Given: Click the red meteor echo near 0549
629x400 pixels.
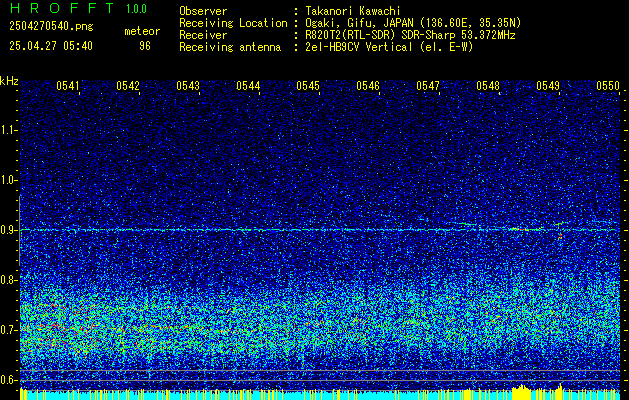Looking at the screenshot, I should [x=560, y=237].
